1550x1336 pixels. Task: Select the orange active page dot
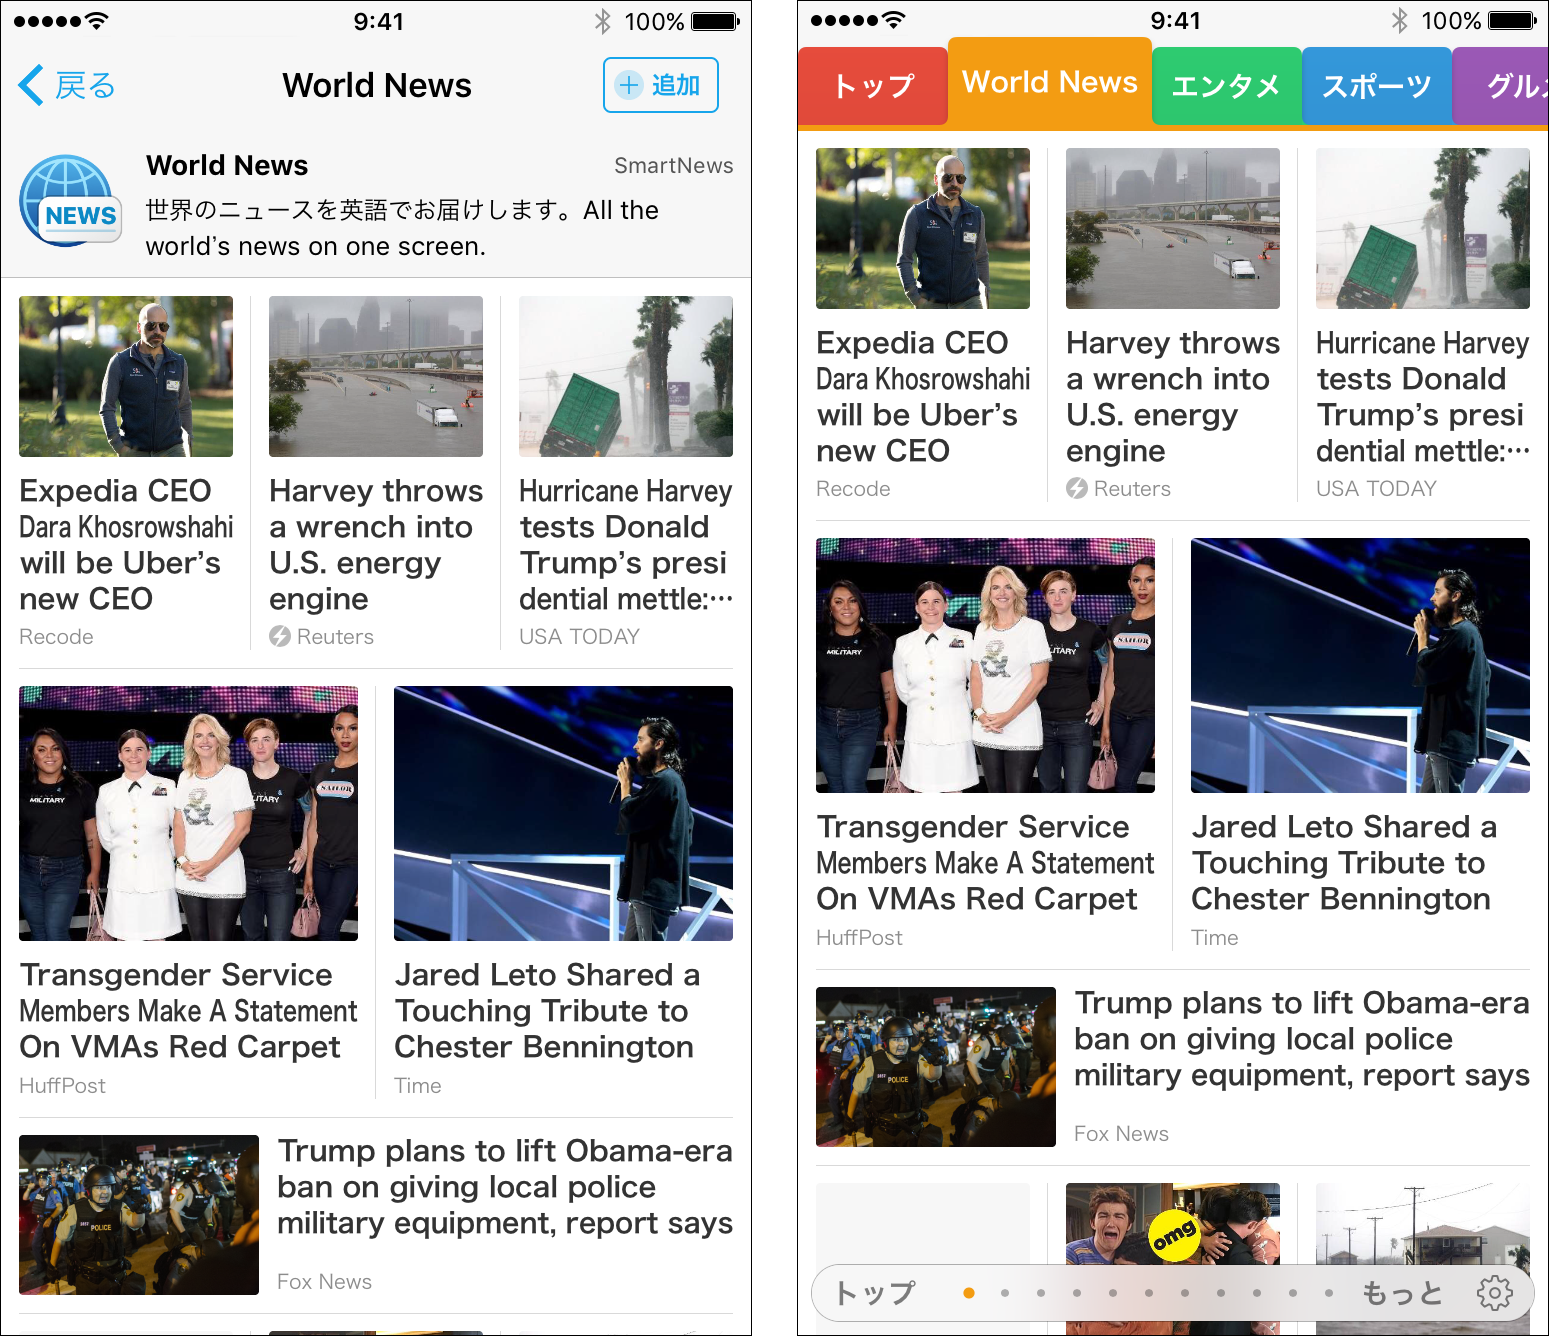click(968, 1293)
